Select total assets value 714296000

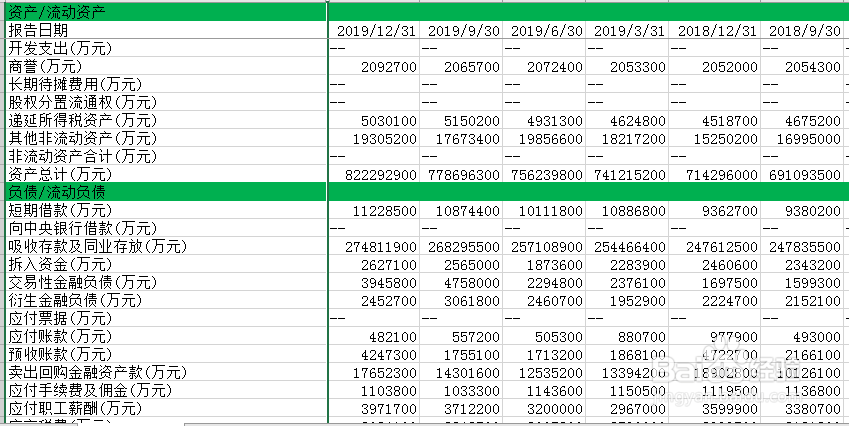point(714,174)
